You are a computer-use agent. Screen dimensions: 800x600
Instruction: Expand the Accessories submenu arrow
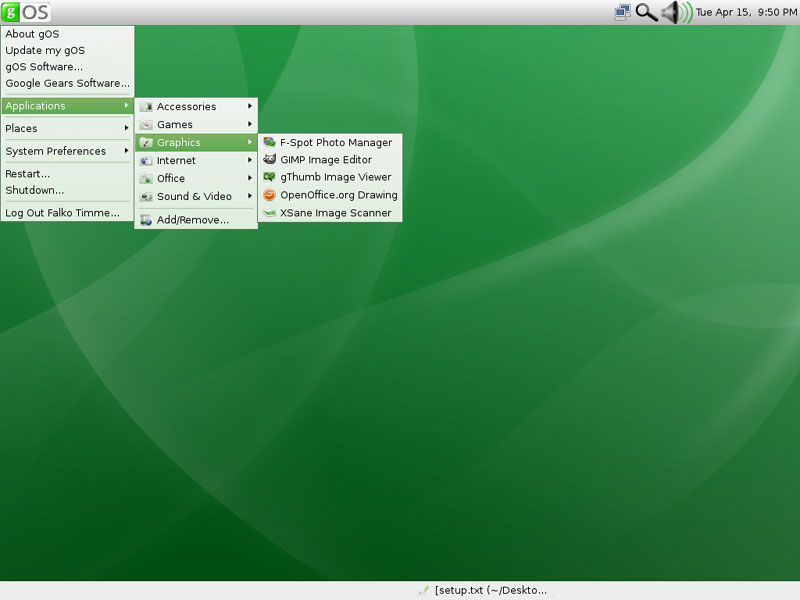(250, 106)
